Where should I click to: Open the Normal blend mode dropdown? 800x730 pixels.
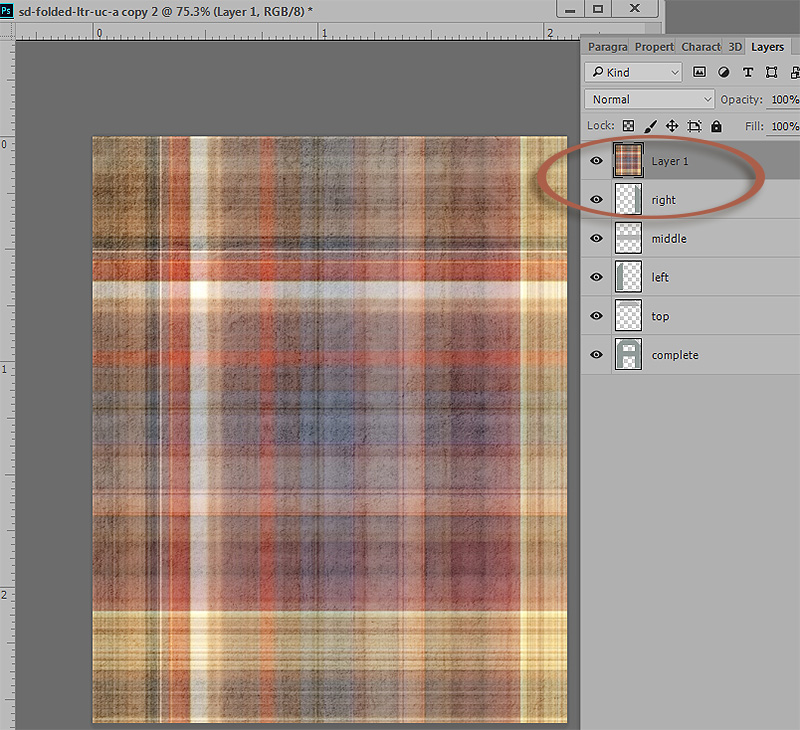pos(649,99)
